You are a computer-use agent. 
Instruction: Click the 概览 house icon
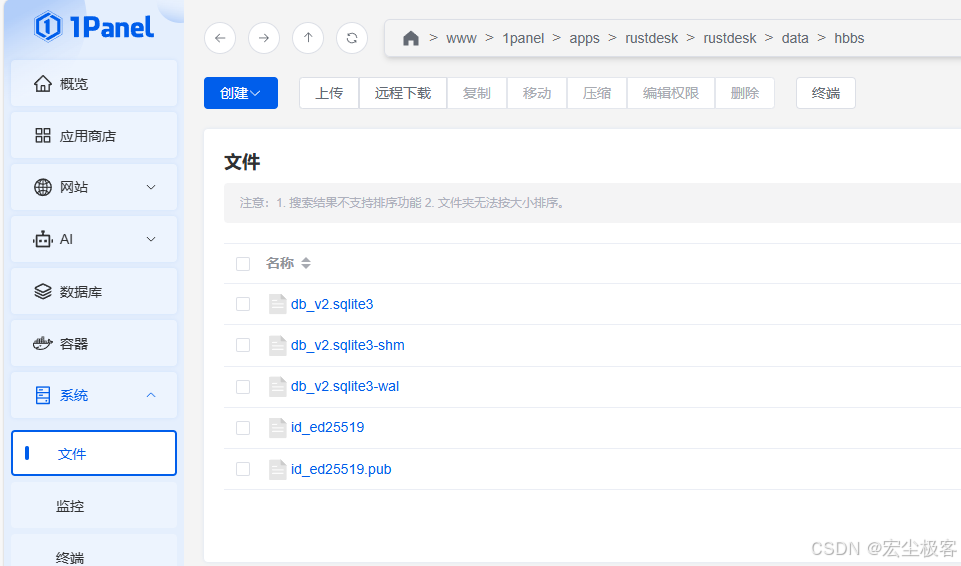(43, 83)
